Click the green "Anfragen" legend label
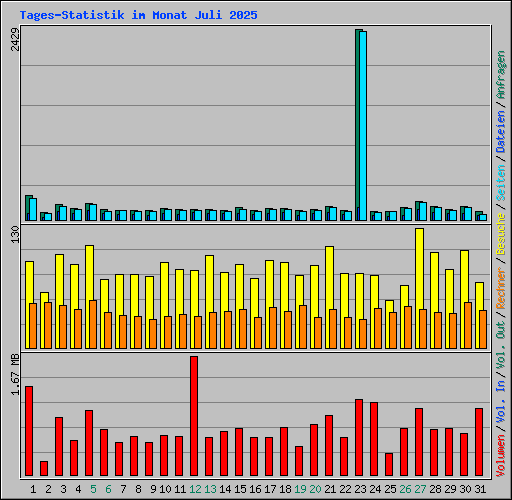512x500 pixels. (x=501, y=75)
